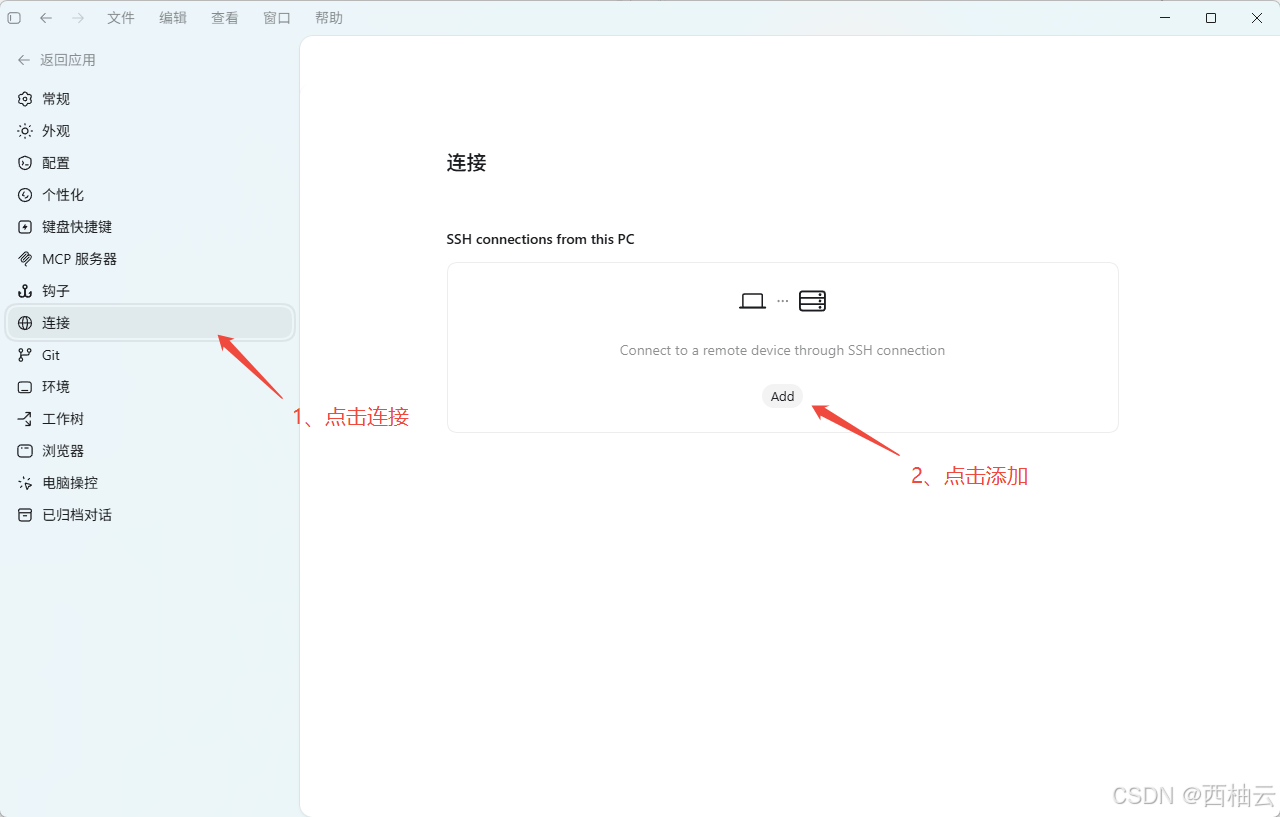Click the 键盘快捷键 icon
This screenshot has width=1280, height=817.
[25, 227]
